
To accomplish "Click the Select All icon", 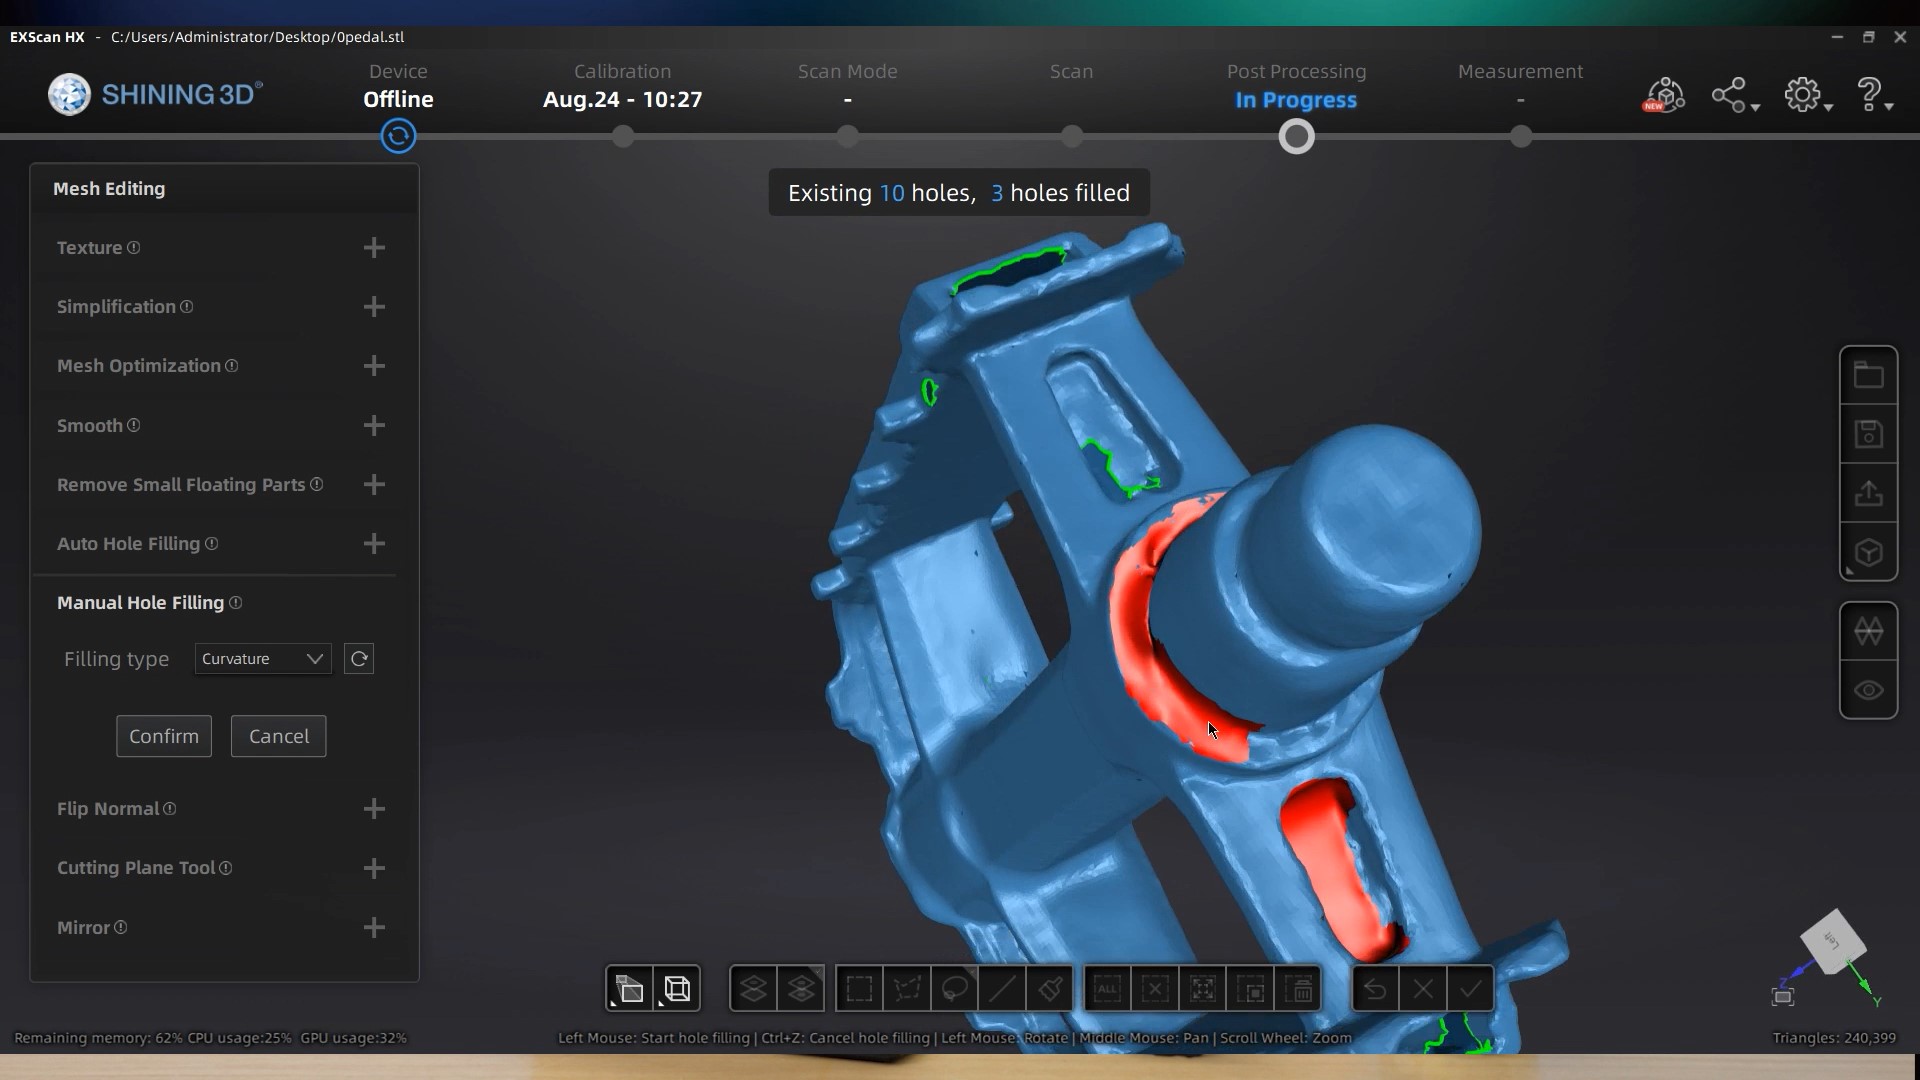I will pyautogui.click(x=1108, y=988).
